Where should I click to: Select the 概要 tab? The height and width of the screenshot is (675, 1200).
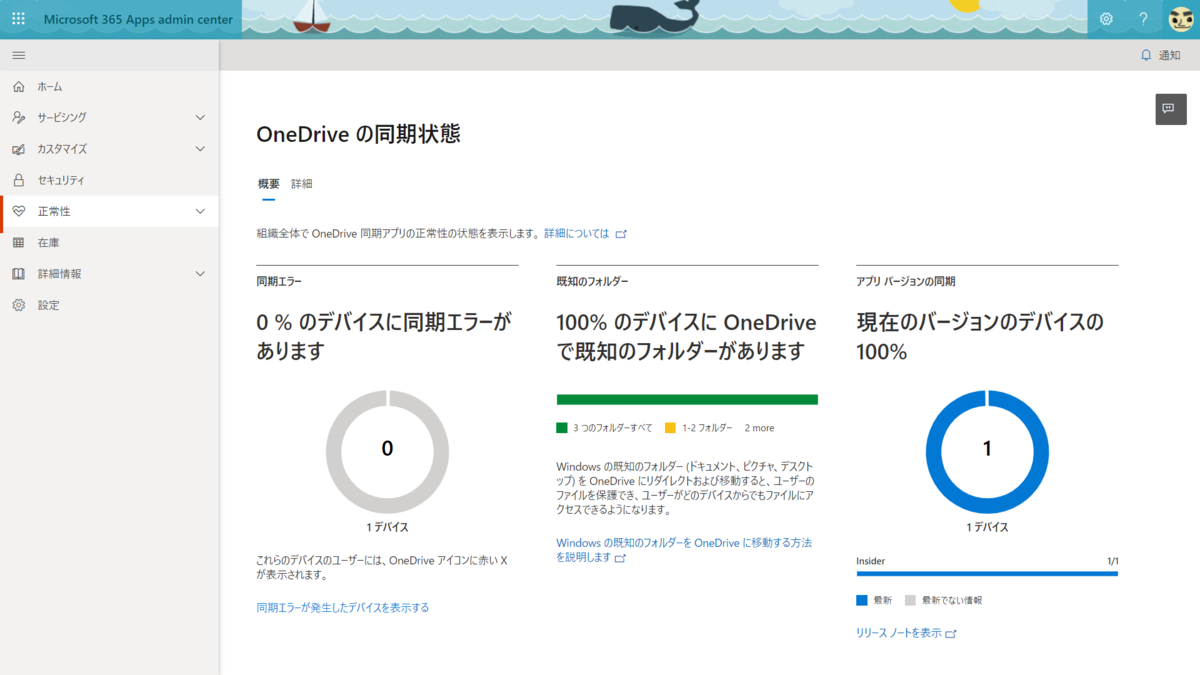[x=269, y=184]
